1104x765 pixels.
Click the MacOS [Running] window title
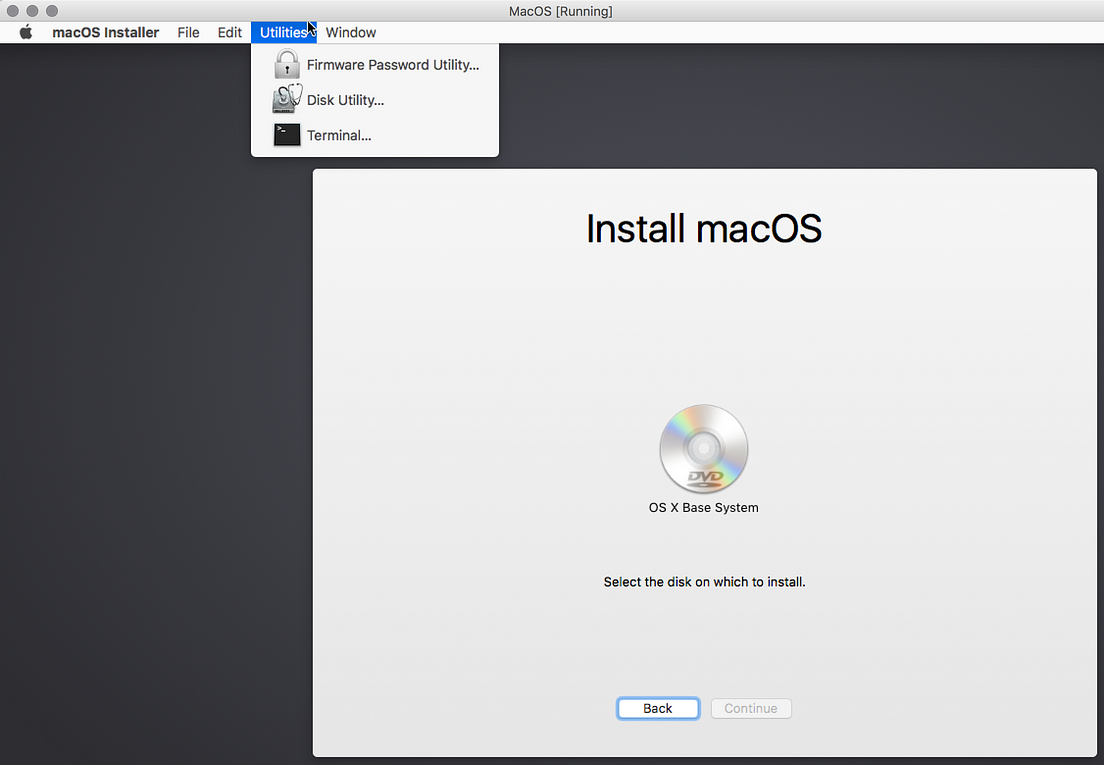[560, 11]
